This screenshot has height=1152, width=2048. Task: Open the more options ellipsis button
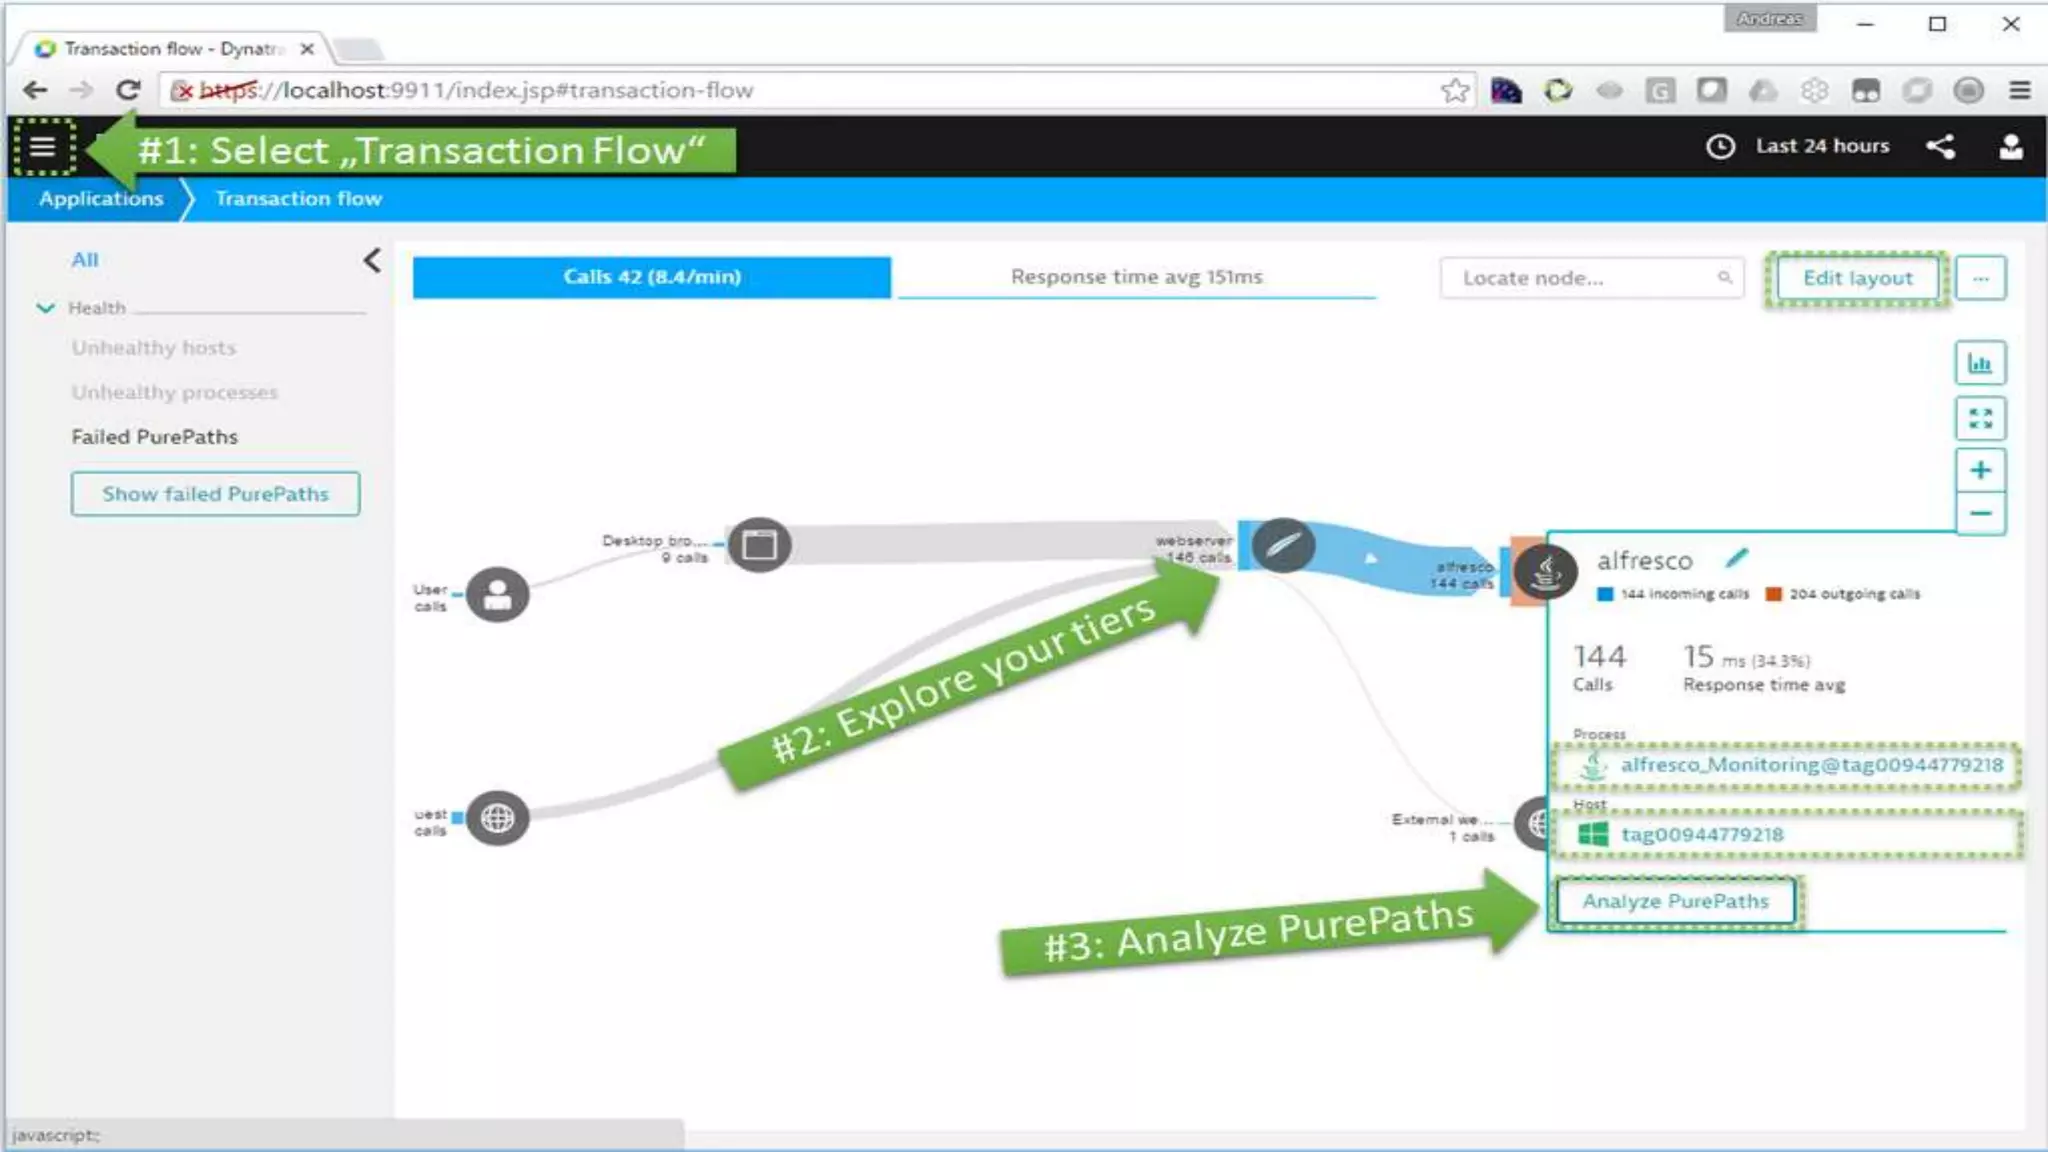click(x=1980, y=278)
